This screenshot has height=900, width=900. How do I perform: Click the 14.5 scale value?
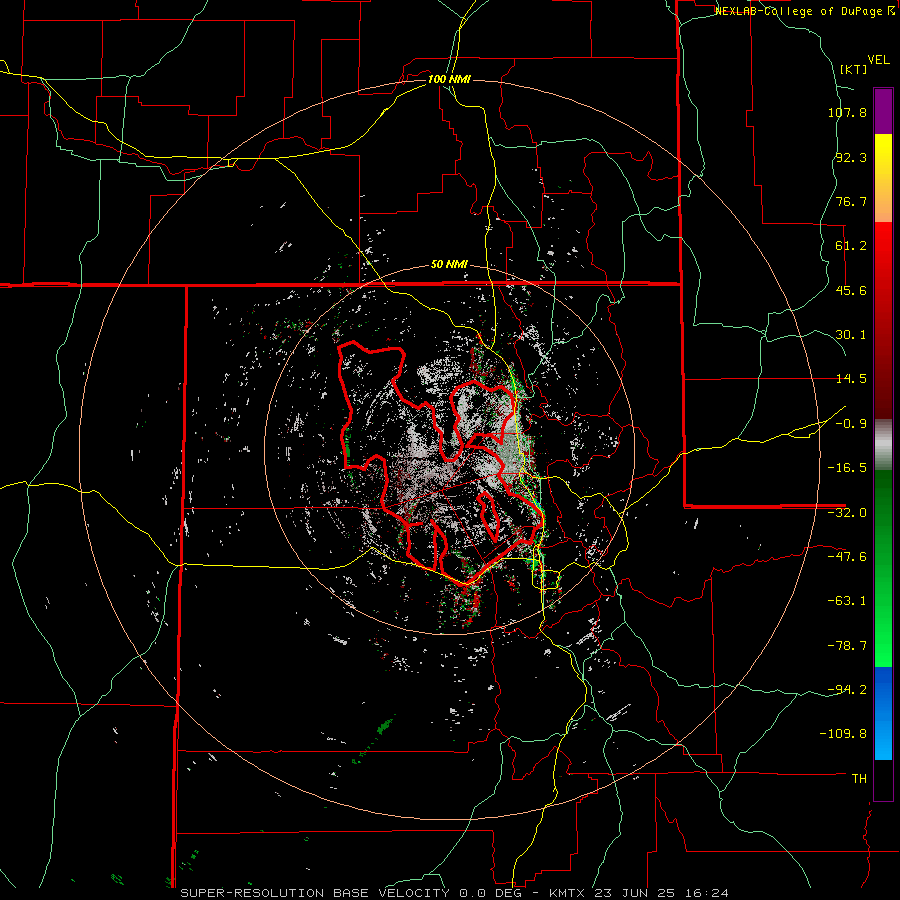coord(851,379)
